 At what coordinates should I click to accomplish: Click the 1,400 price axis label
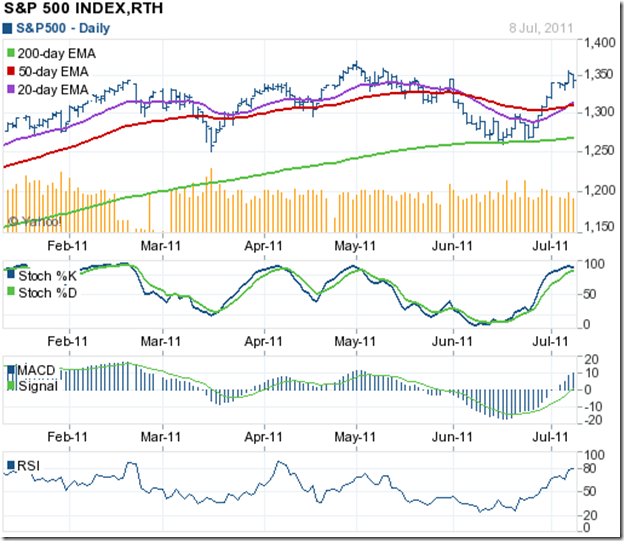[x=598, y=42]
